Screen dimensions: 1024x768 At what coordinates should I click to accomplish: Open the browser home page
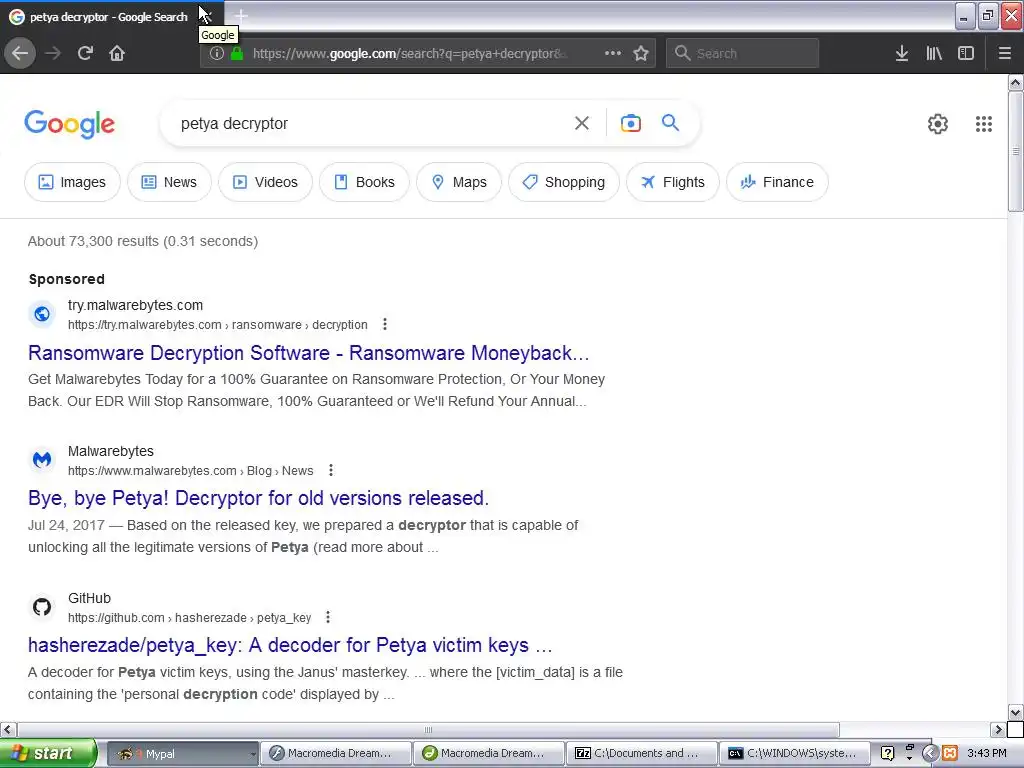click(x=117, y=53)
